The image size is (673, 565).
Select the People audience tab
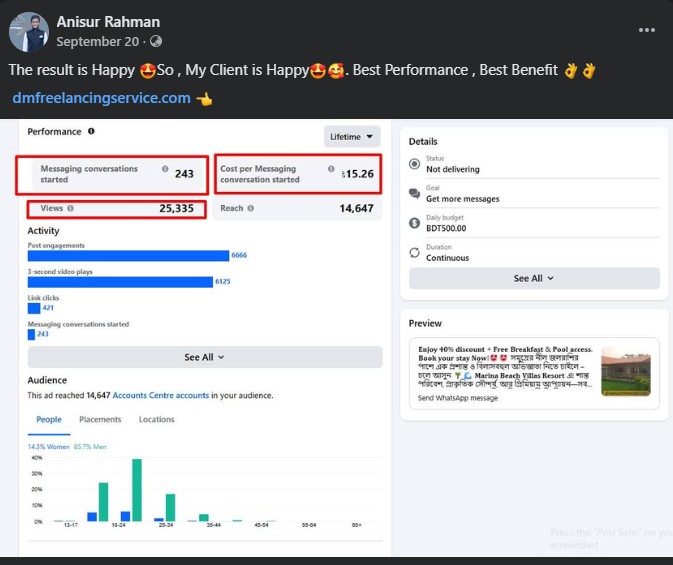coord(49,419)
